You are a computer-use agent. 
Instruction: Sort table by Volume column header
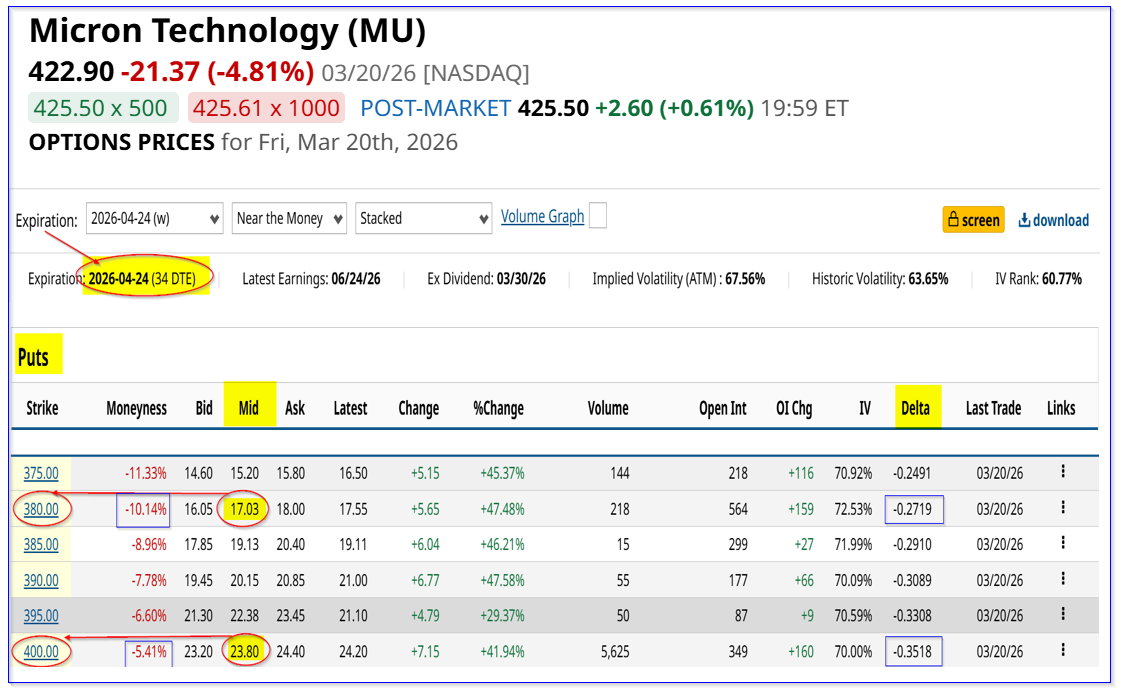point(608,408)
